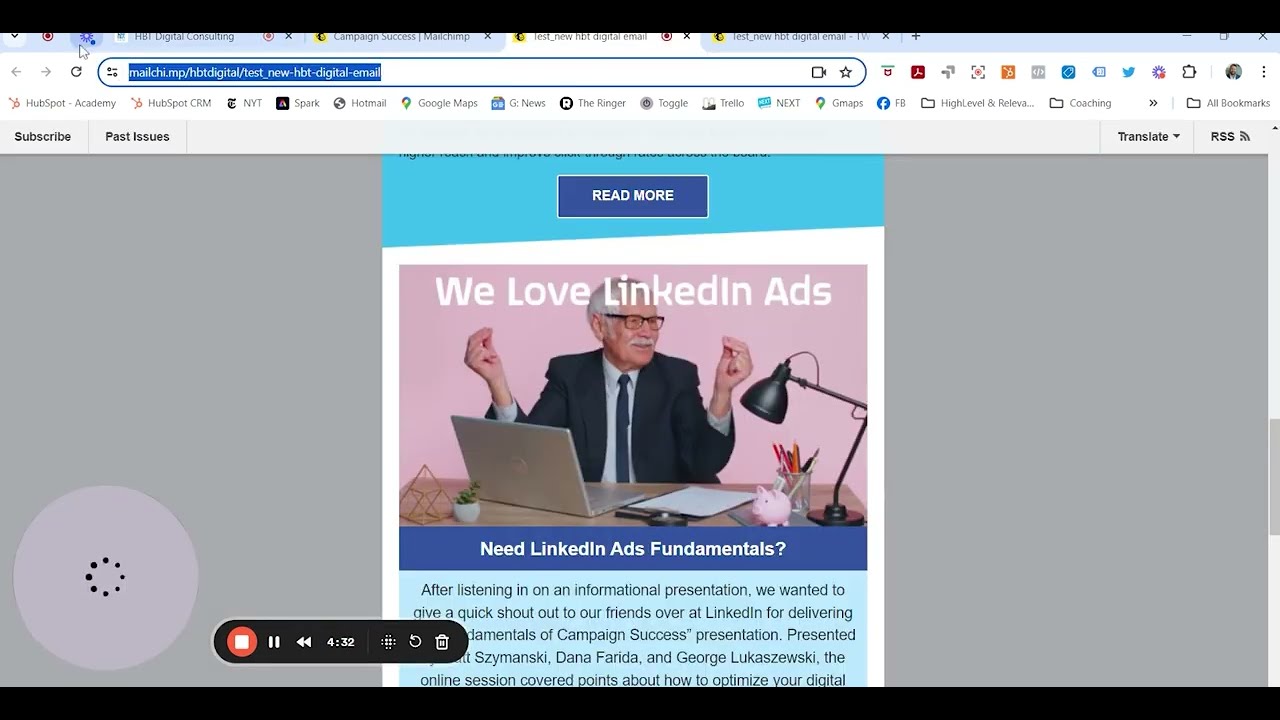The width and height of the screenshot is (1280, 720).
Task: Open the HubSpot - Academy bookmark
Action: pos(62,103)
